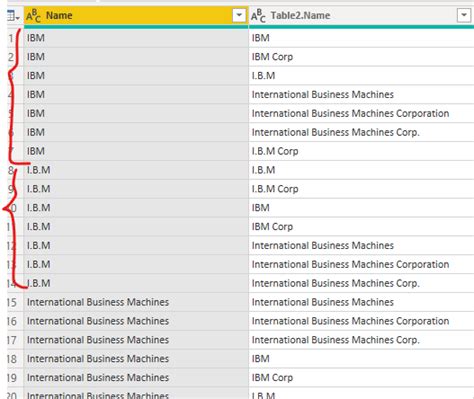Click IBM Corp cell in row 19
The width and height of the screenshot is (474, 399).
tap(361, 378)
